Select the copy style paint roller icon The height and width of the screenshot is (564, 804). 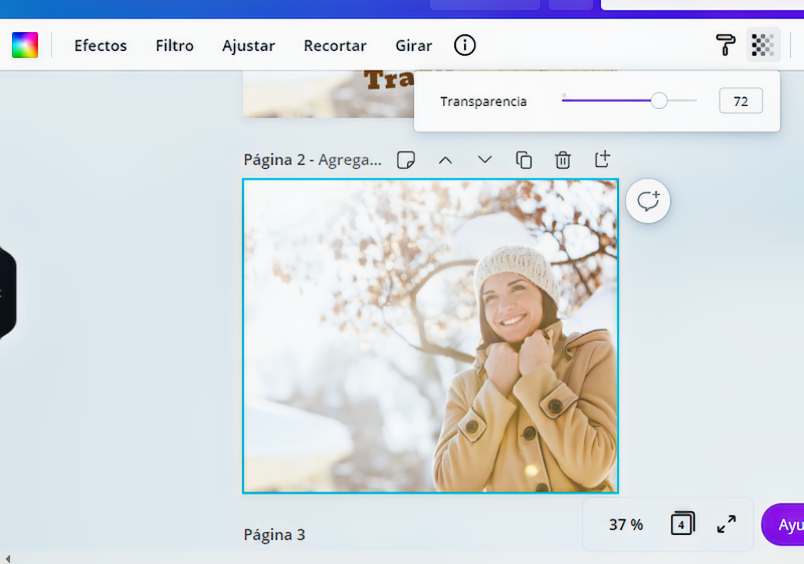click(725, 45)
